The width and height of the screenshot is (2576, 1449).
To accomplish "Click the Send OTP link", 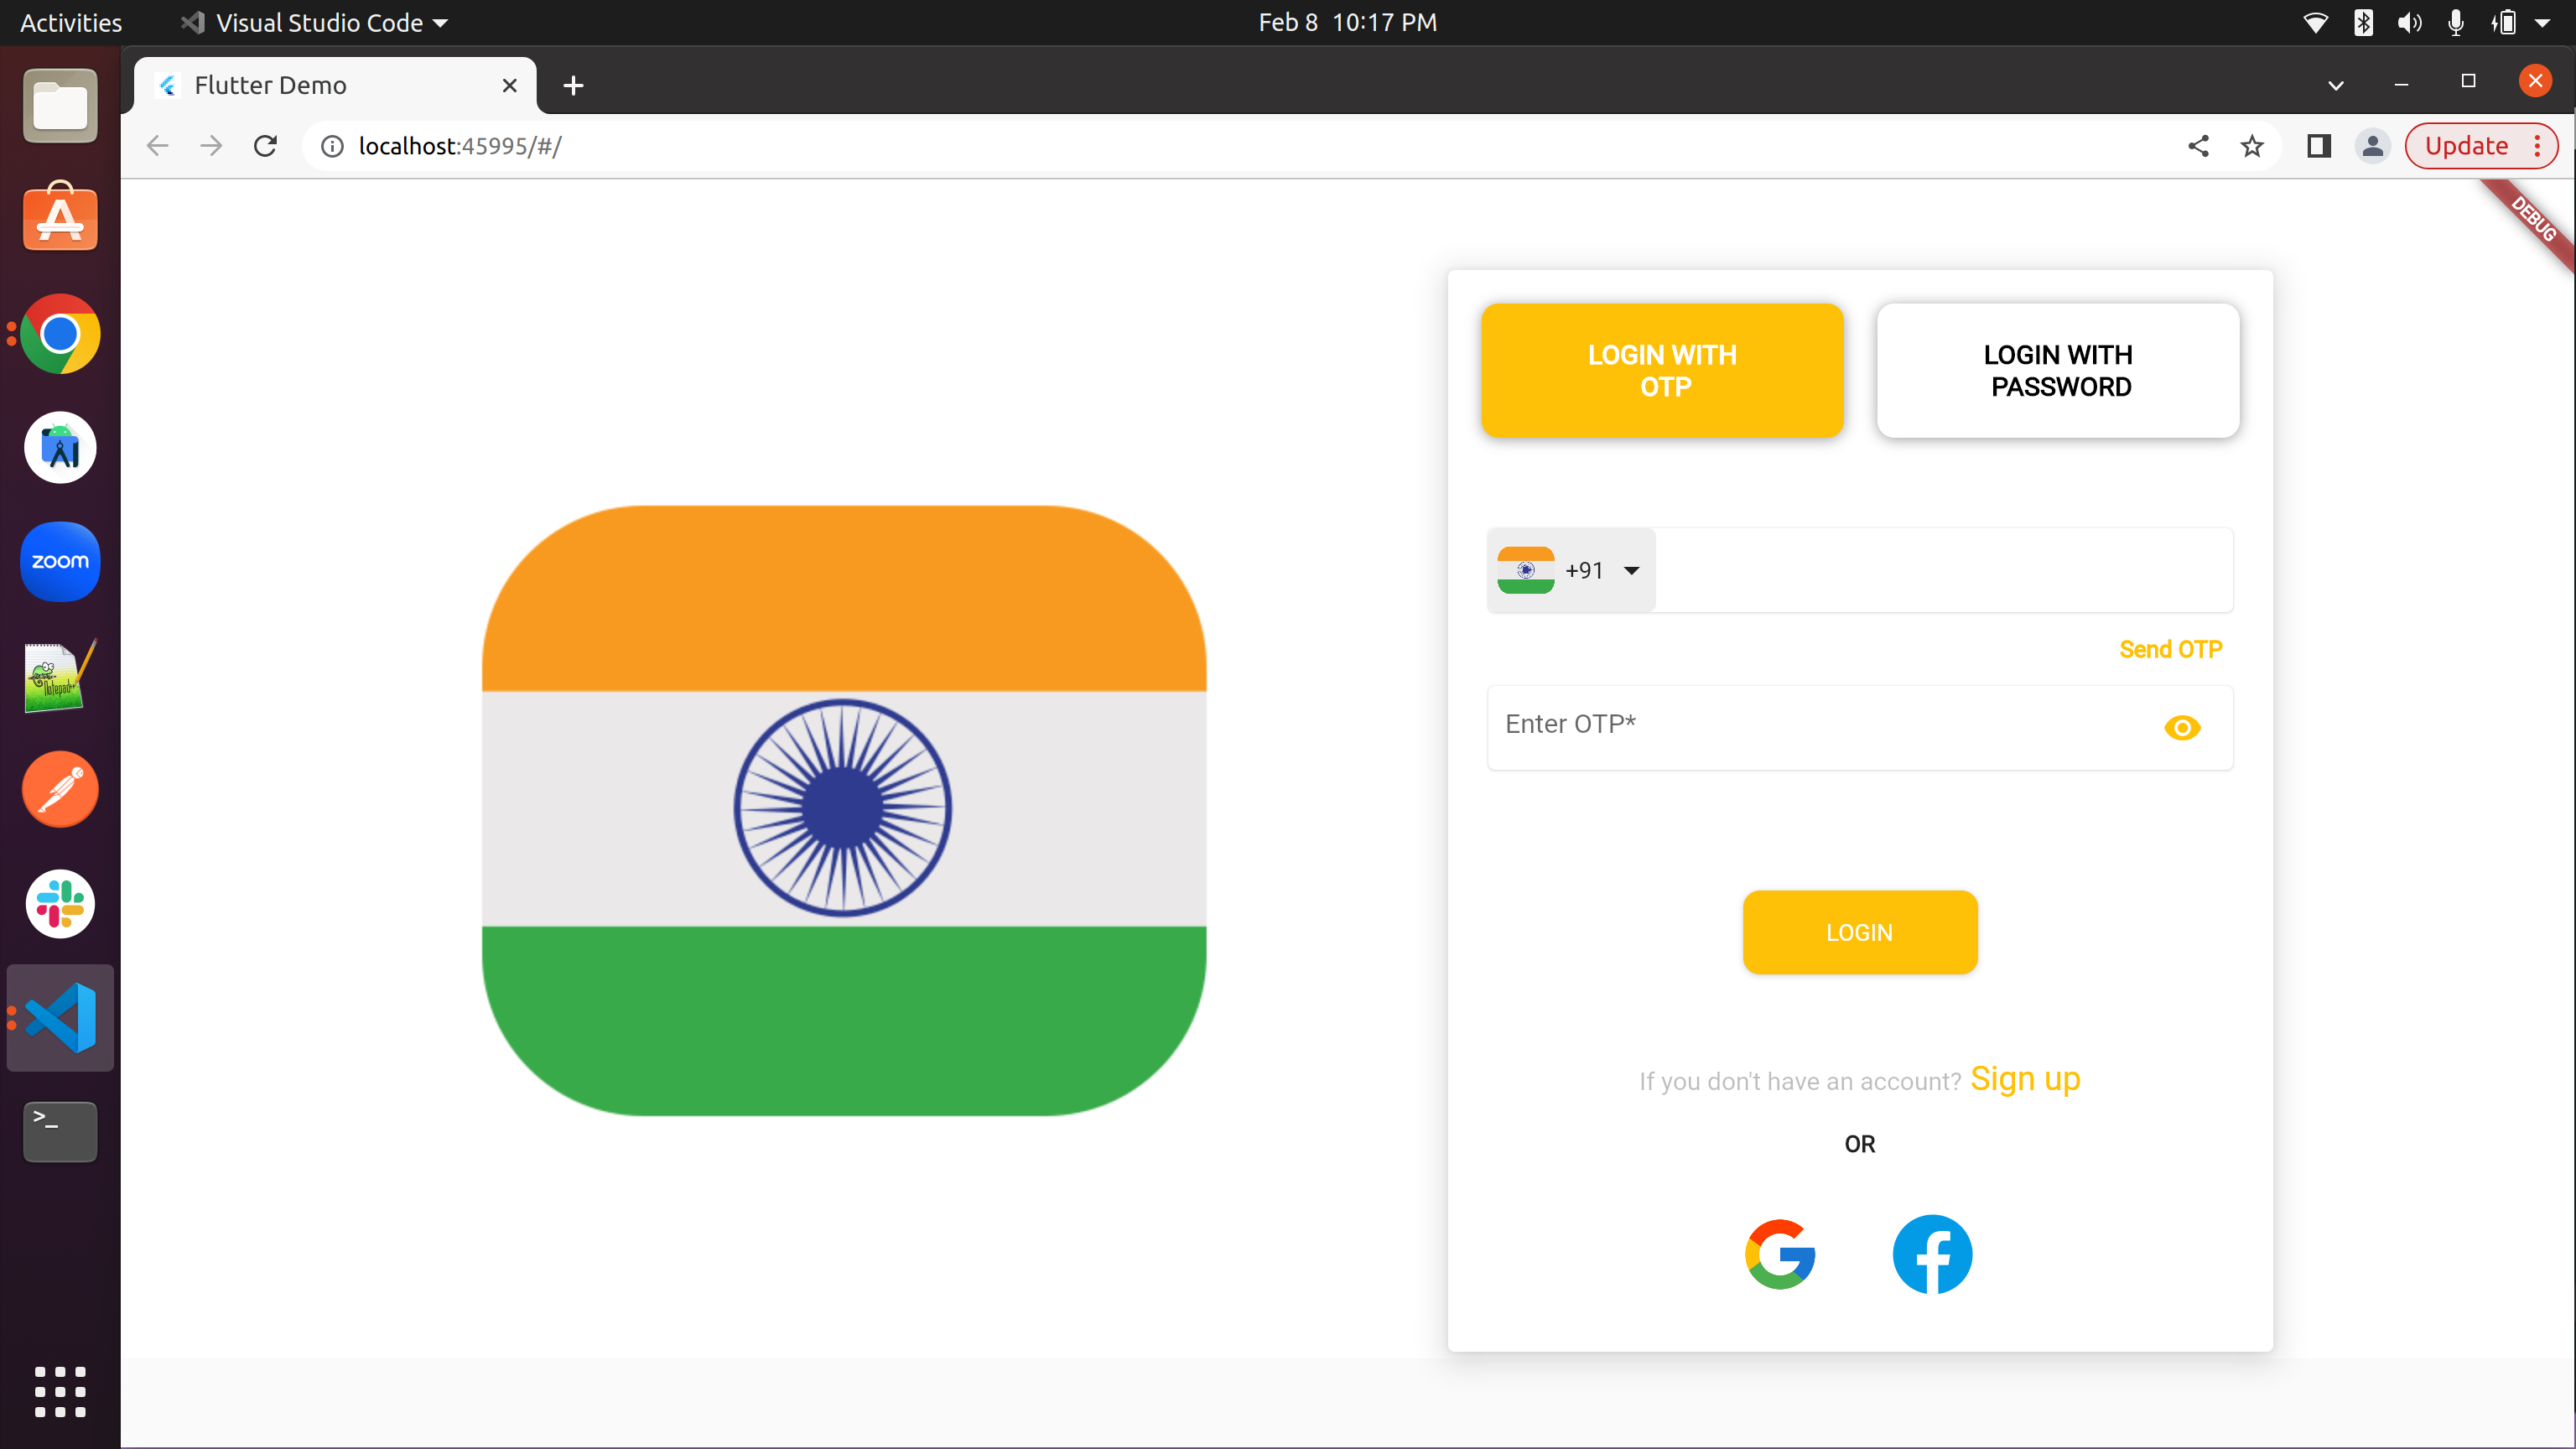I will (2170, 649).
